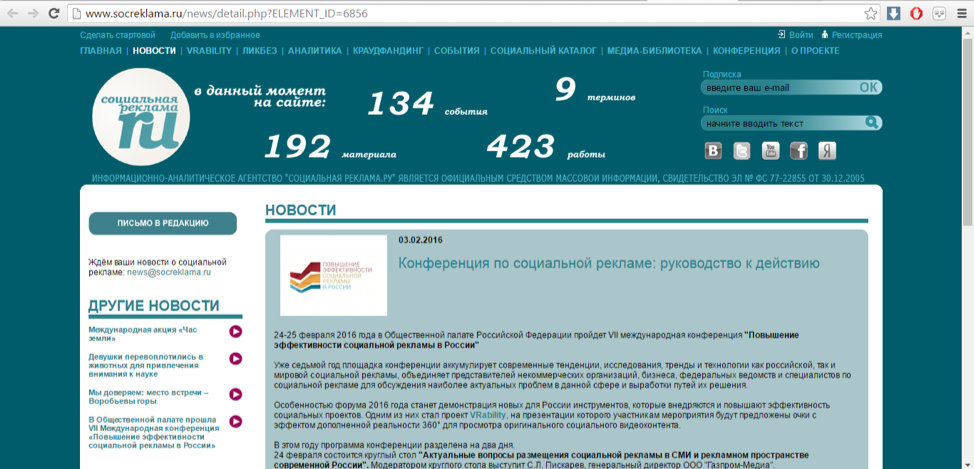Image resolution: width=974 pixels, height=469 pixels.
Task: Open Девушки перевоплотились в животных news
Action: coord(146,365)
